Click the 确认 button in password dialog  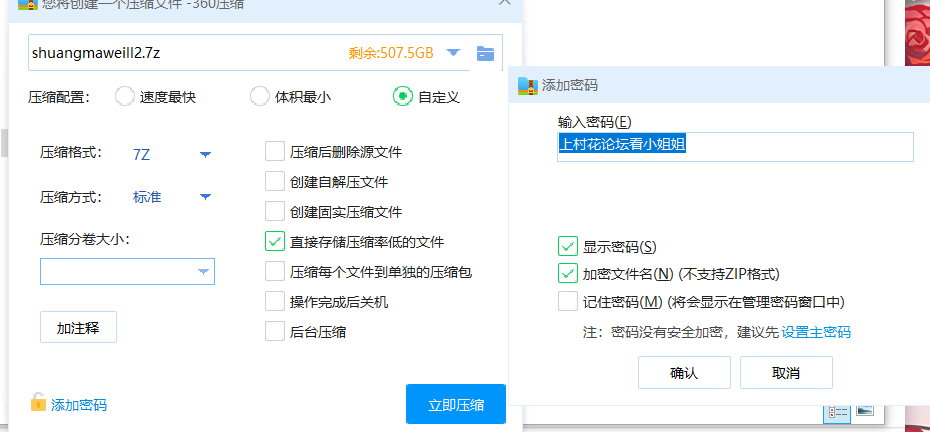point(684,373)
